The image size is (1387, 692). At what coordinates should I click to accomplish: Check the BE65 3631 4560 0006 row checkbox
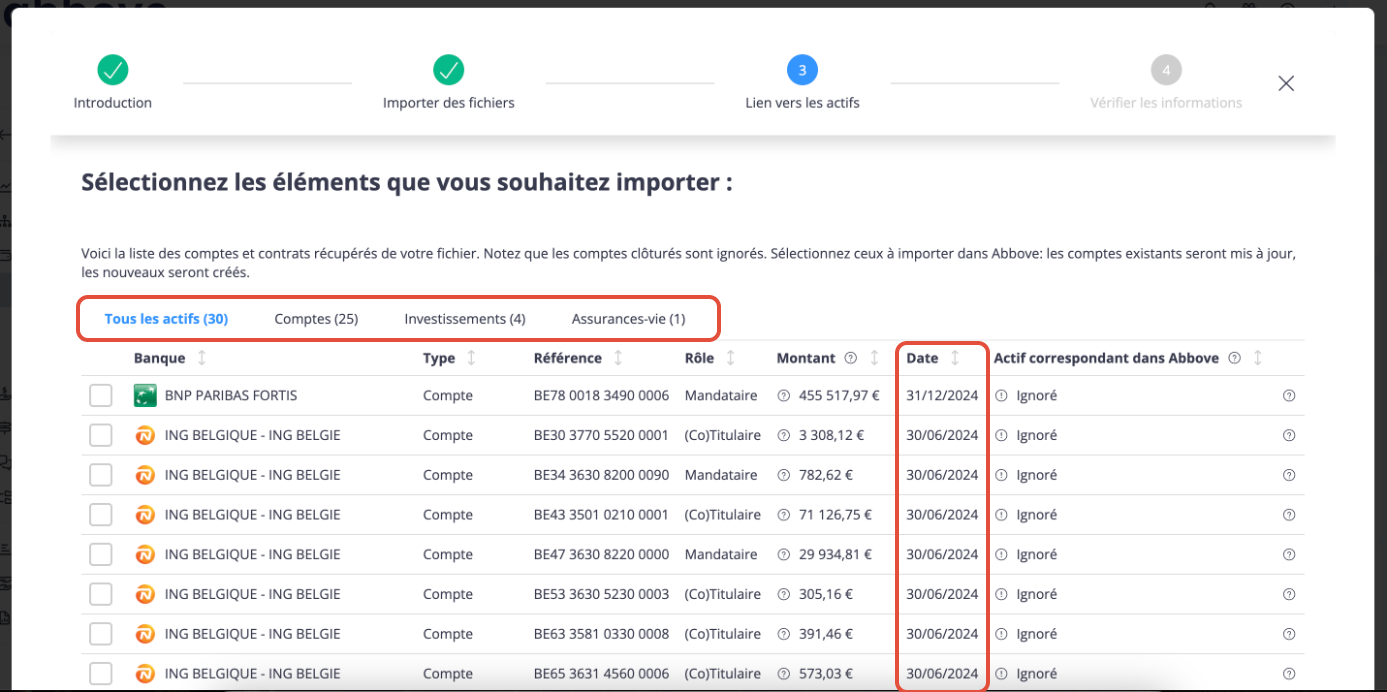click(101, 674)
